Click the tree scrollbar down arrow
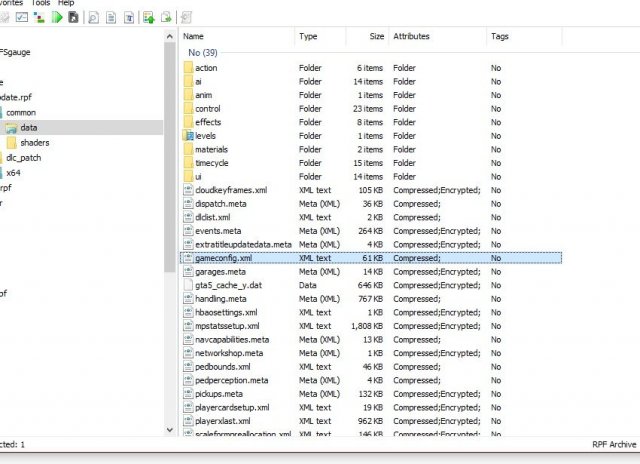Image resolution: width=640 pixels, height=464 pixels. point(170,429)
